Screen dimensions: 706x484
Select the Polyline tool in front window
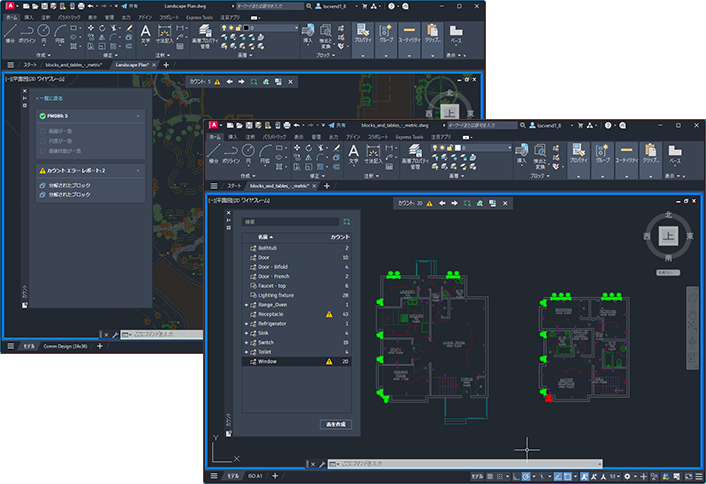point(231,153)
